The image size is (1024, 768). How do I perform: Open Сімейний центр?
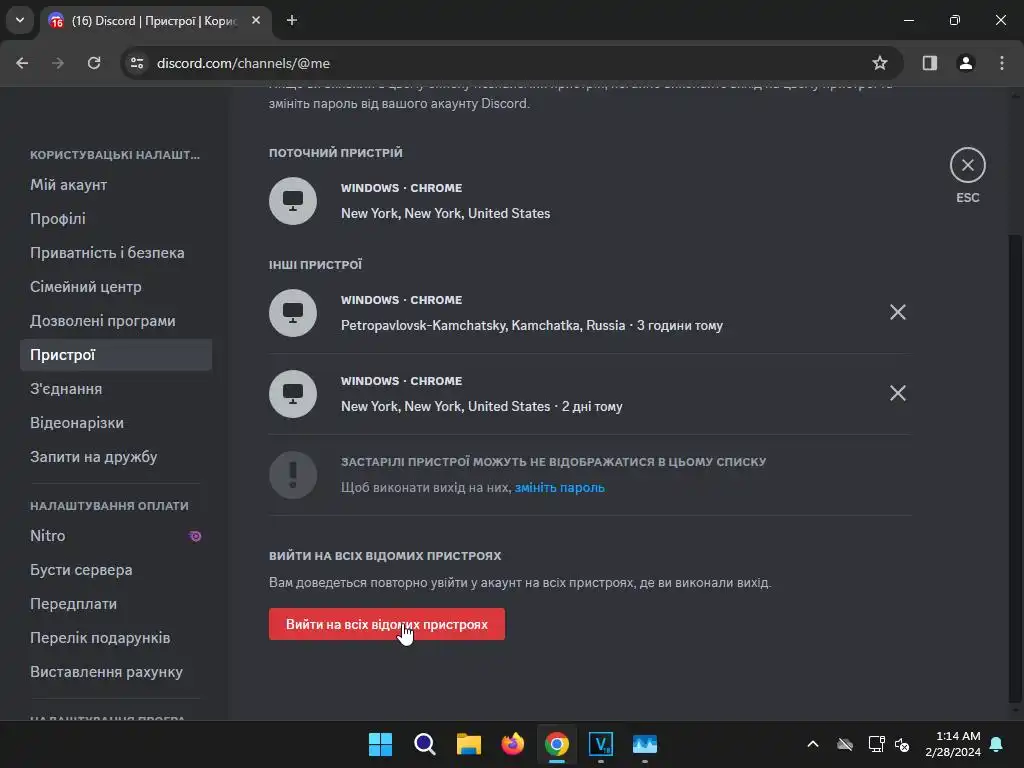[116, 287]
